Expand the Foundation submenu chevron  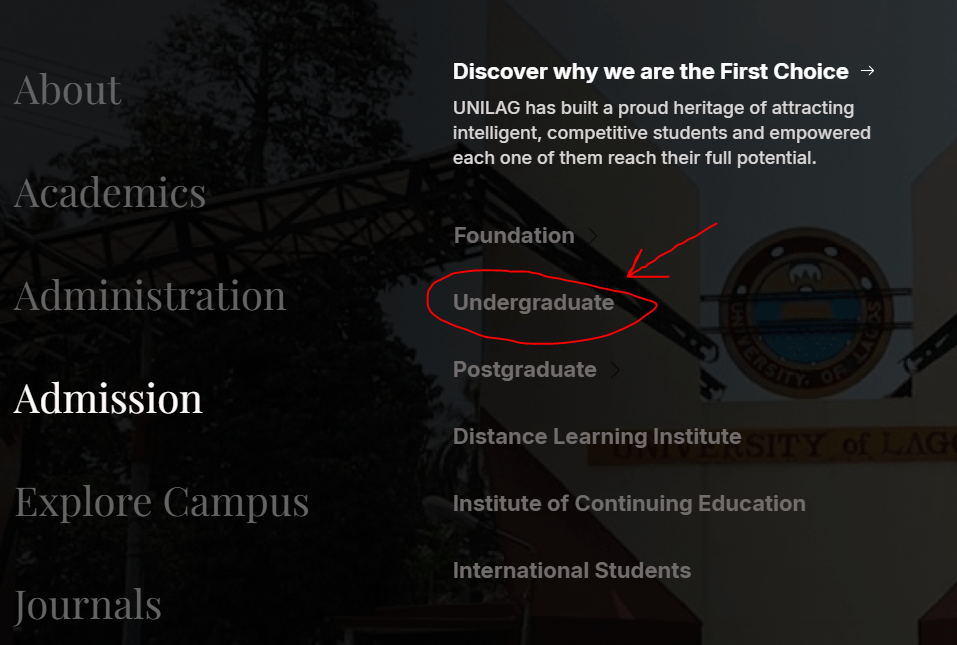click(x=593, y=237)
